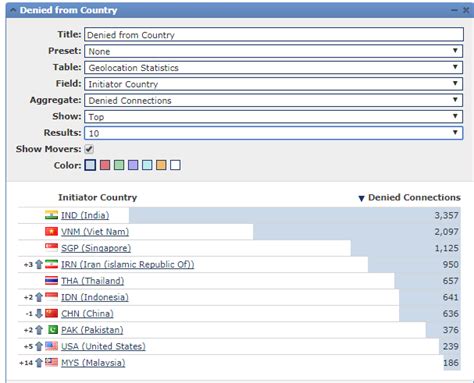The height and width of the screenshot is (383, 474).
Task: Click the Indonesia flag icon
Action: (51, 296)
